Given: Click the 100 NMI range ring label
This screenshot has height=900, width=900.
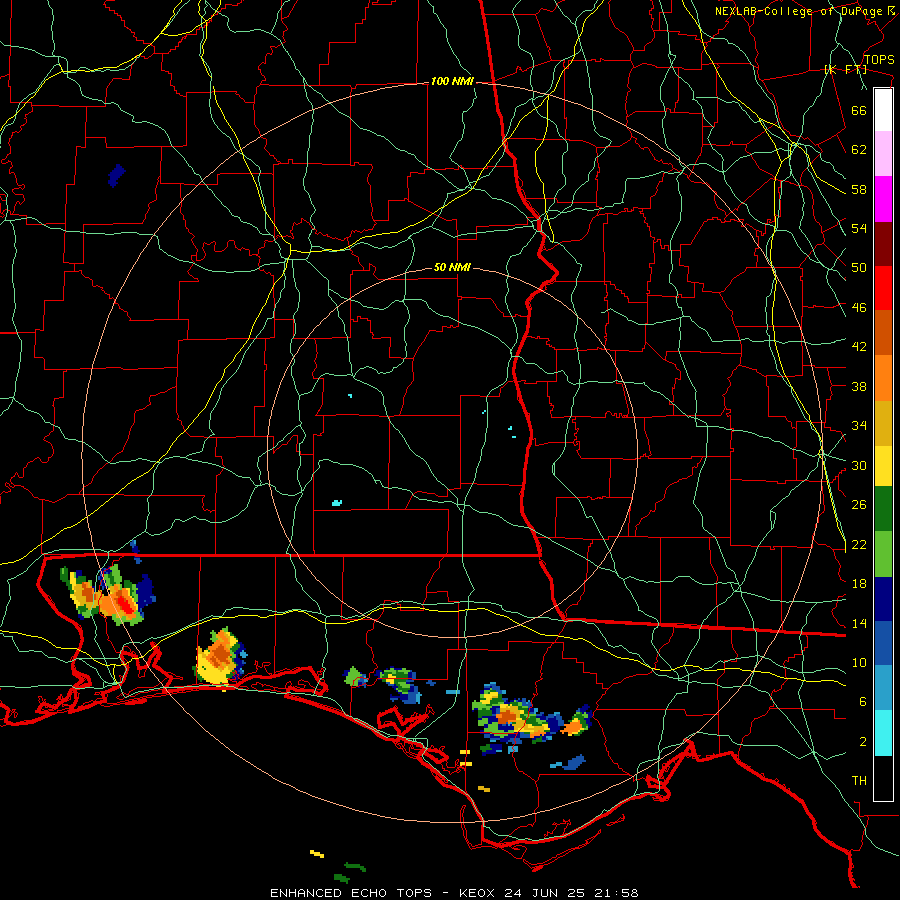Looking at the screenshot, I should tap(452, 82).
